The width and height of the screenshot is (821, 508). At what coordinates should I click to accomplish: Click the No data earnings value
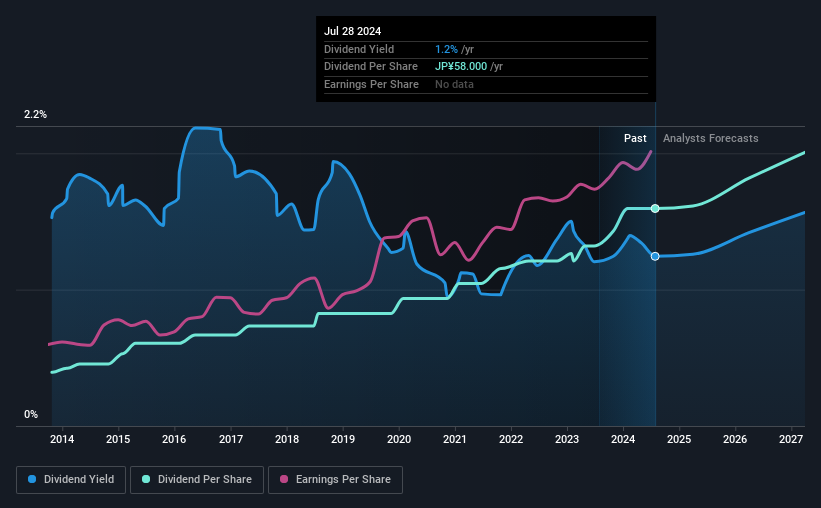point(454,84)
